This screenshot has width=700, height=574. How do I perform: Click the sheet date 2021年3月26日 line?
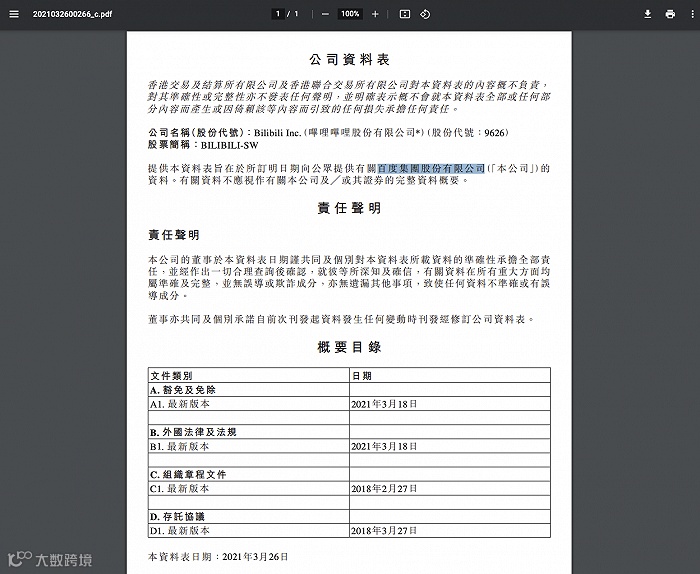tap(218, 557)
